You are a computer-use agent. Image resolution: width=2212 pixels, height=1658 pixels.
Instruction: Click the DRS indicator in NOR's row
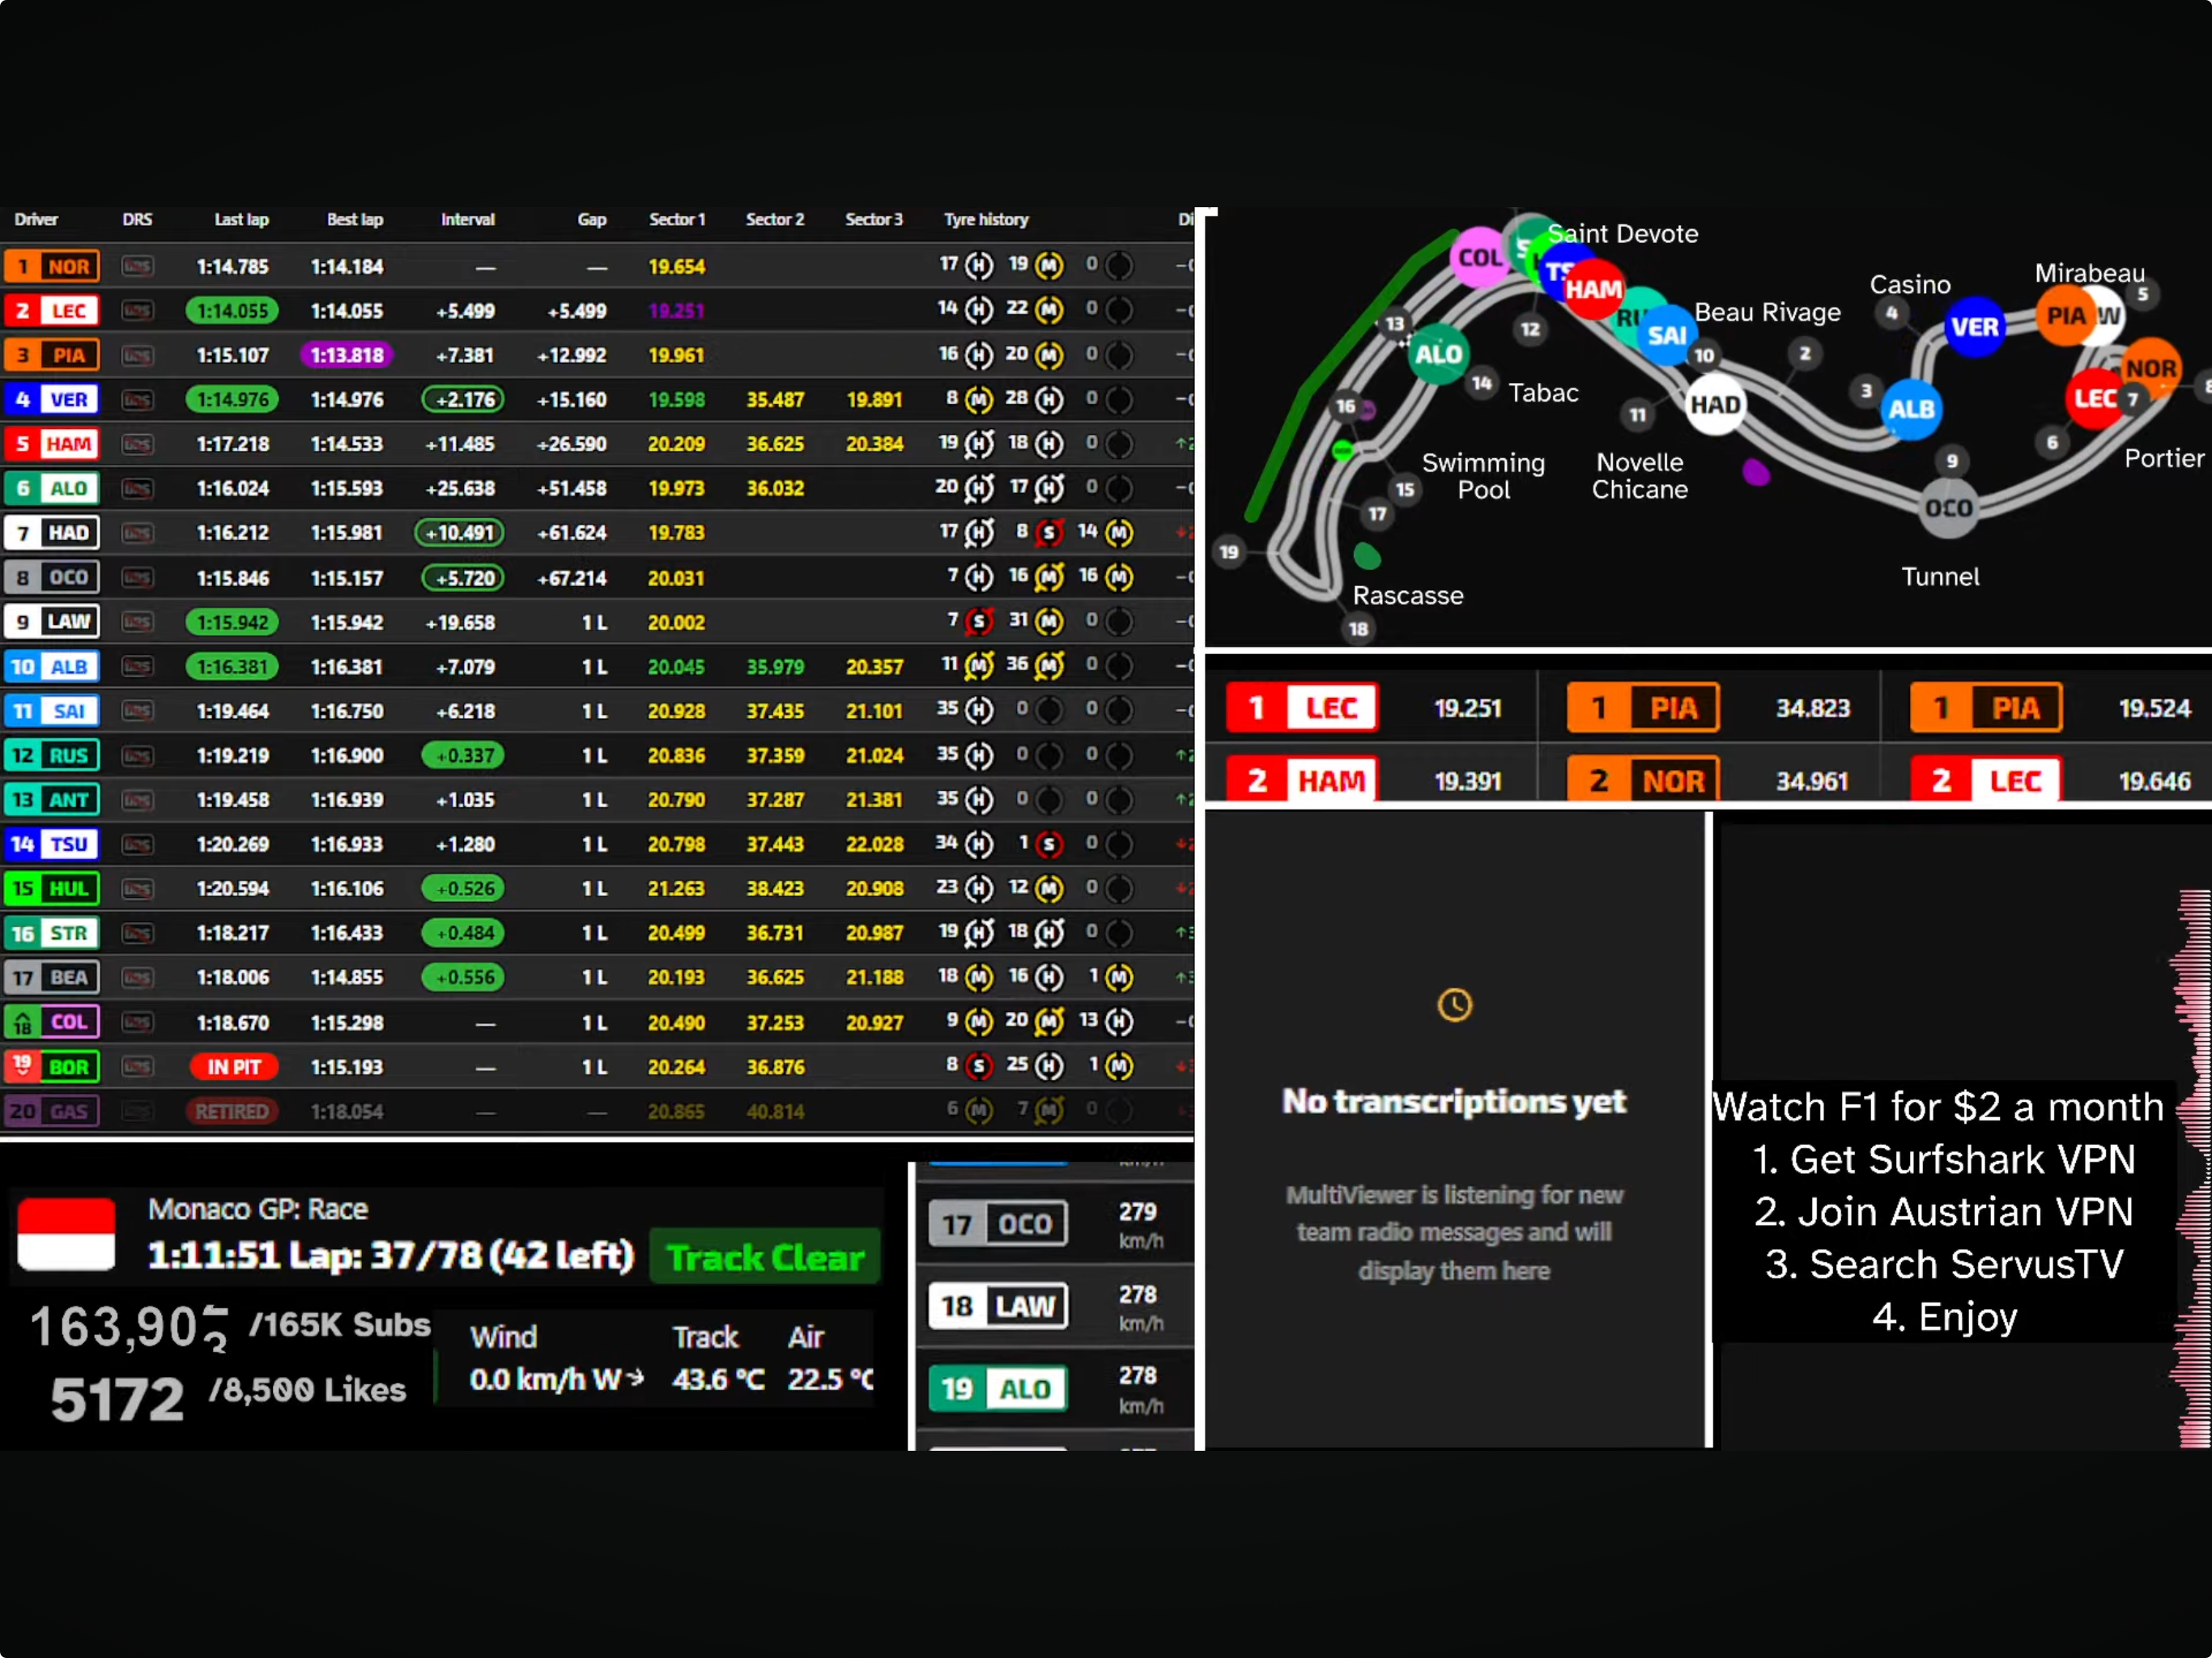pos(137,266)
